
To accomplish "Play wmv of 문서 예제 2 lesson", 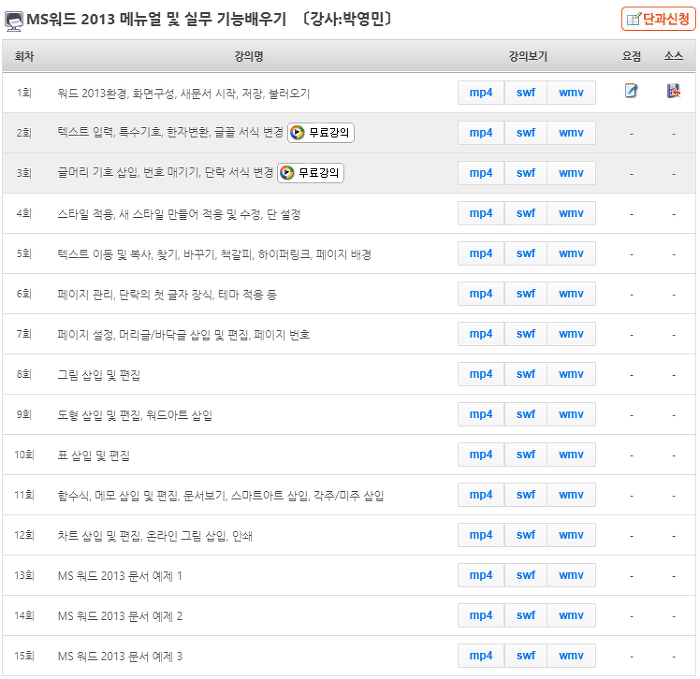I will tap(571, 615).
